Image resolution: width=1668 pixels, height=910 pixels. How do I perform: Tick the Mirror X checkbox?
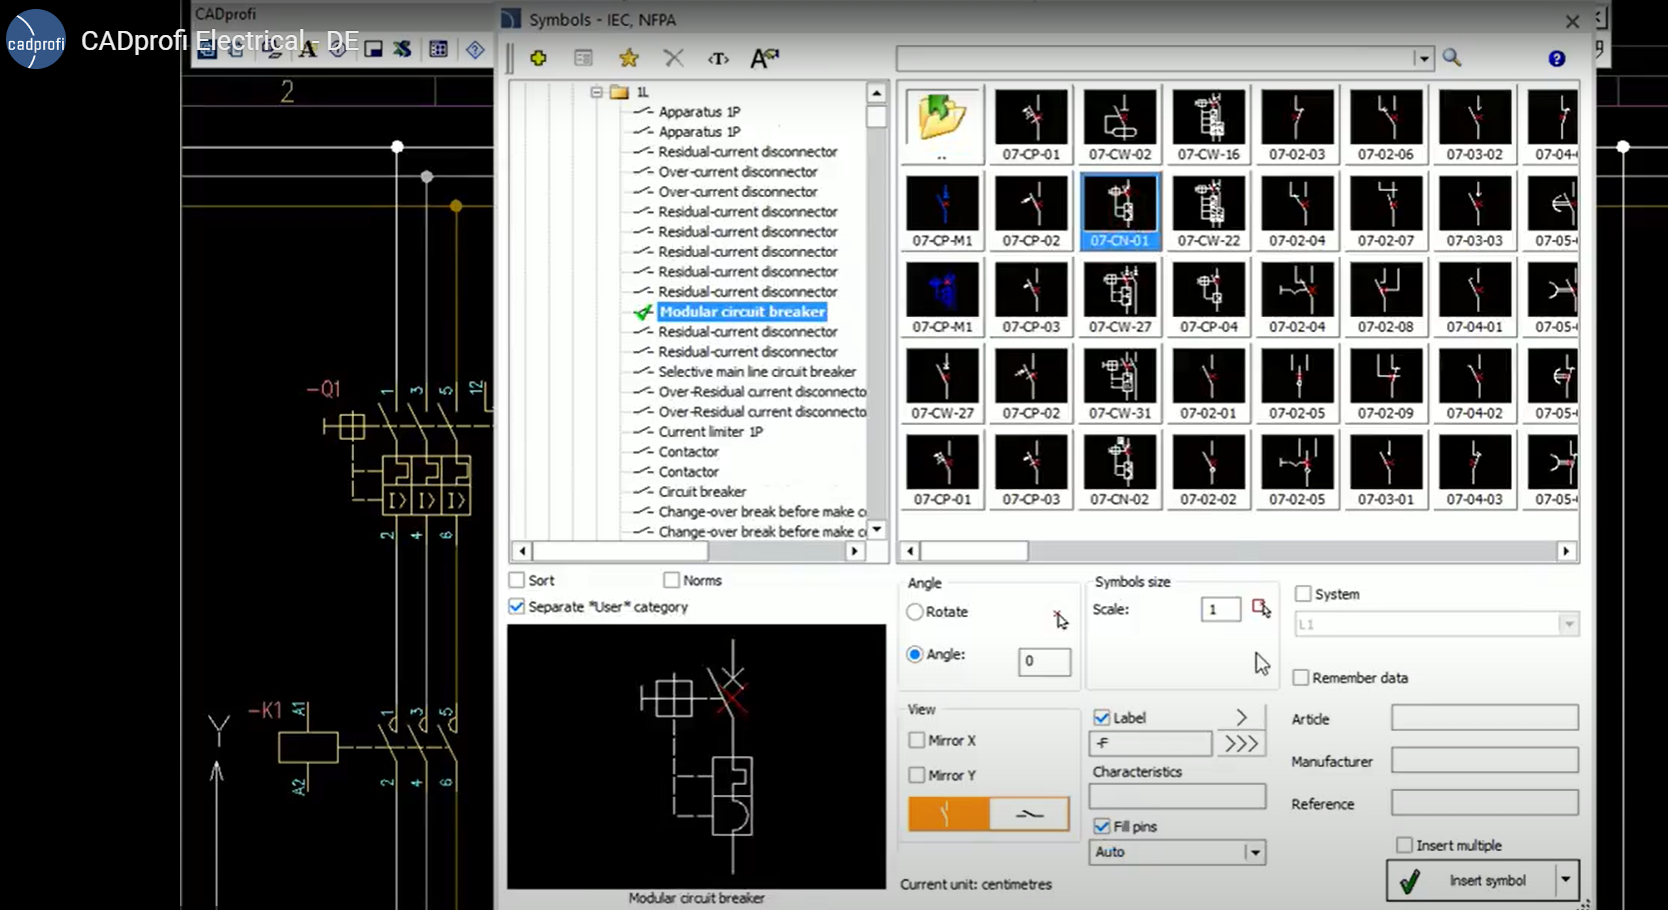tap(916, 741)
